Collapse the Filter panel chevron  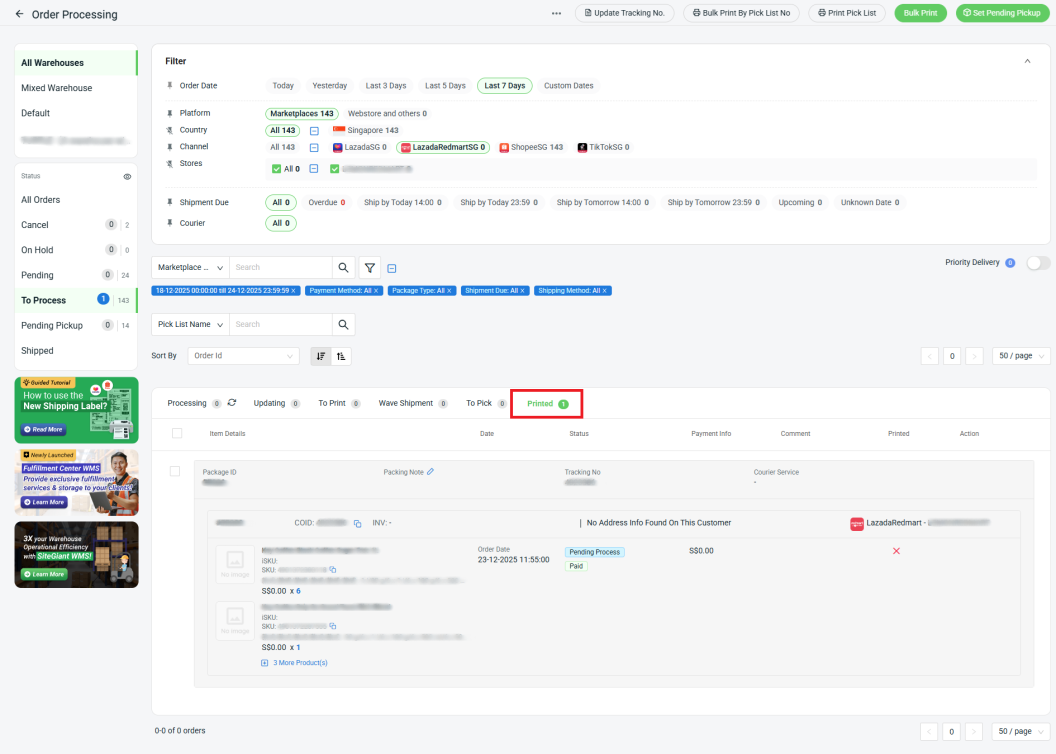coord(1027,62)
